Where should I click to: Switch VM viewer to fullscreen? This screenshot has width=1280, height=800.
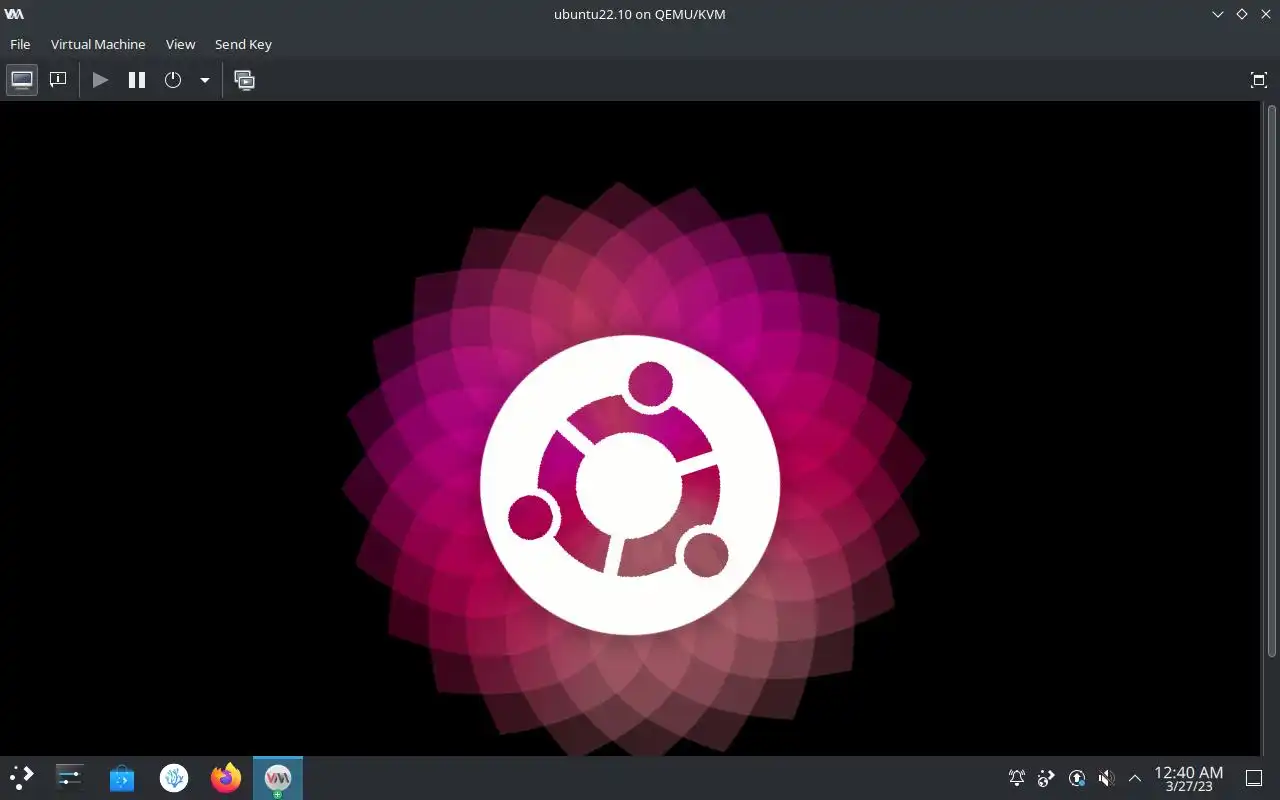(x=1259, y=80)
